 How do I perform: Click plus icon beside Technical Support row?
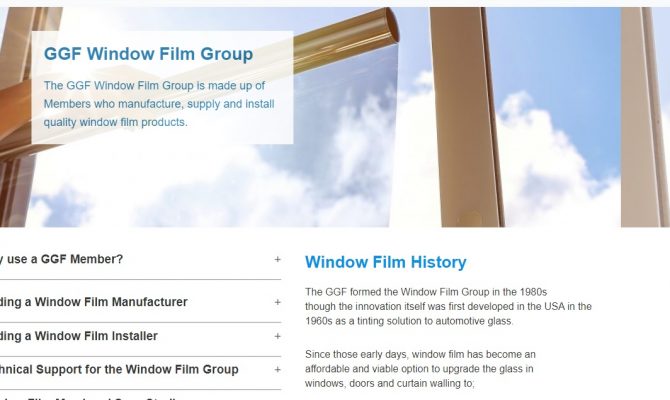[277, 370]
